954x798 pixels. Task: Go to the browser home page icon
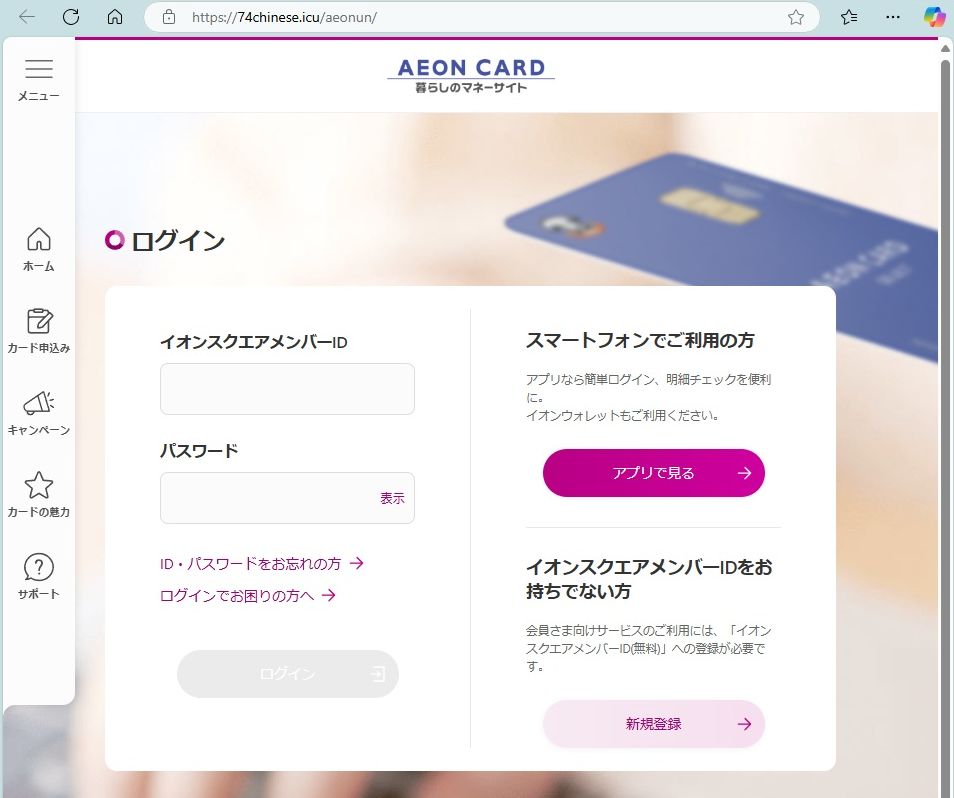point(115,17)
